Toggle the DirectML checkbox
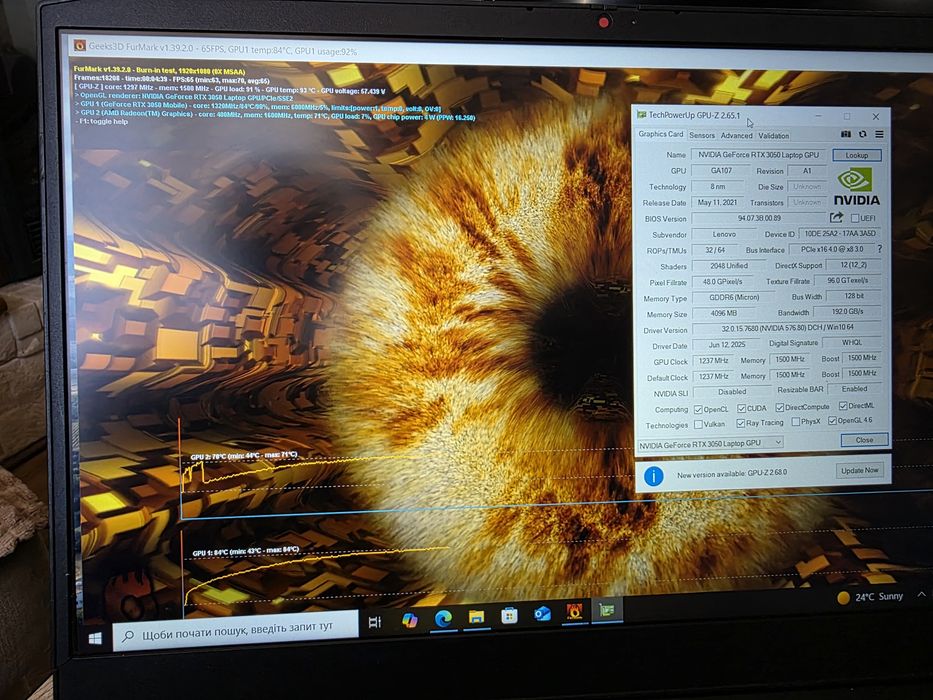The height and width of the screenshot is (700, 933). pyautogui.click(x=843, y=405)
